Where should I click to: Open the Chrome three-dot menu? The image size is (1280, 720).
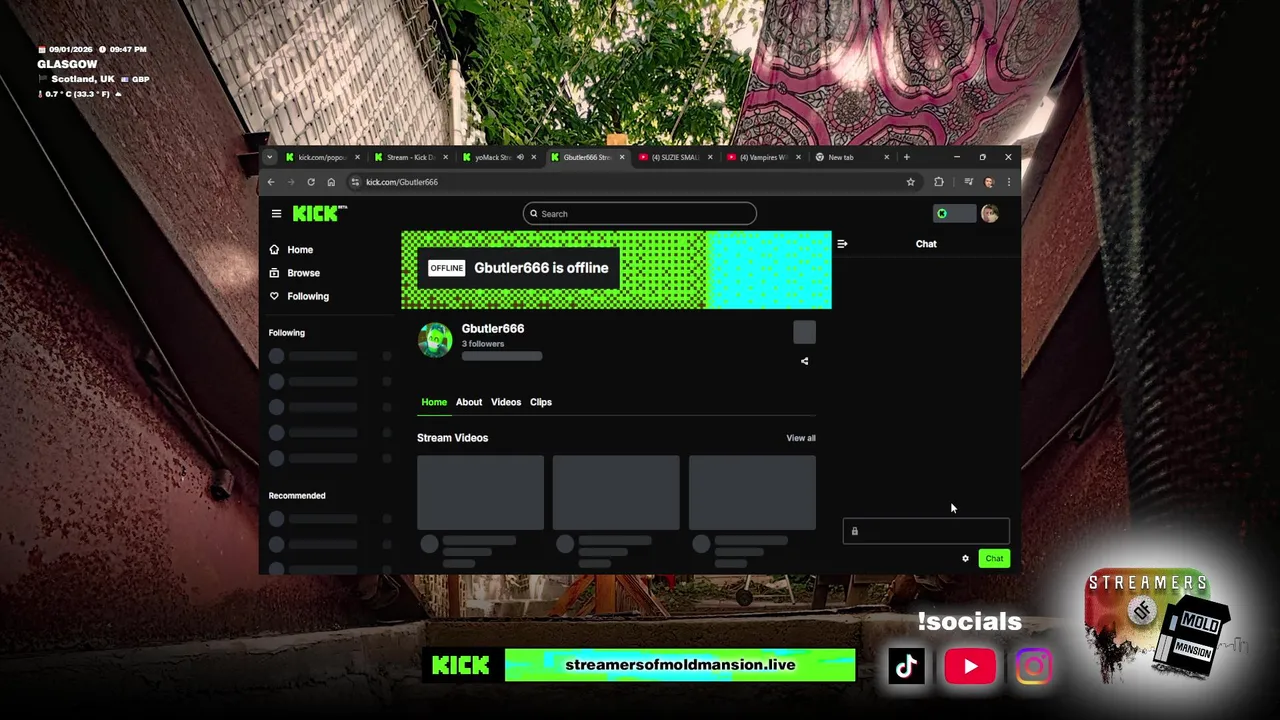1008,182
